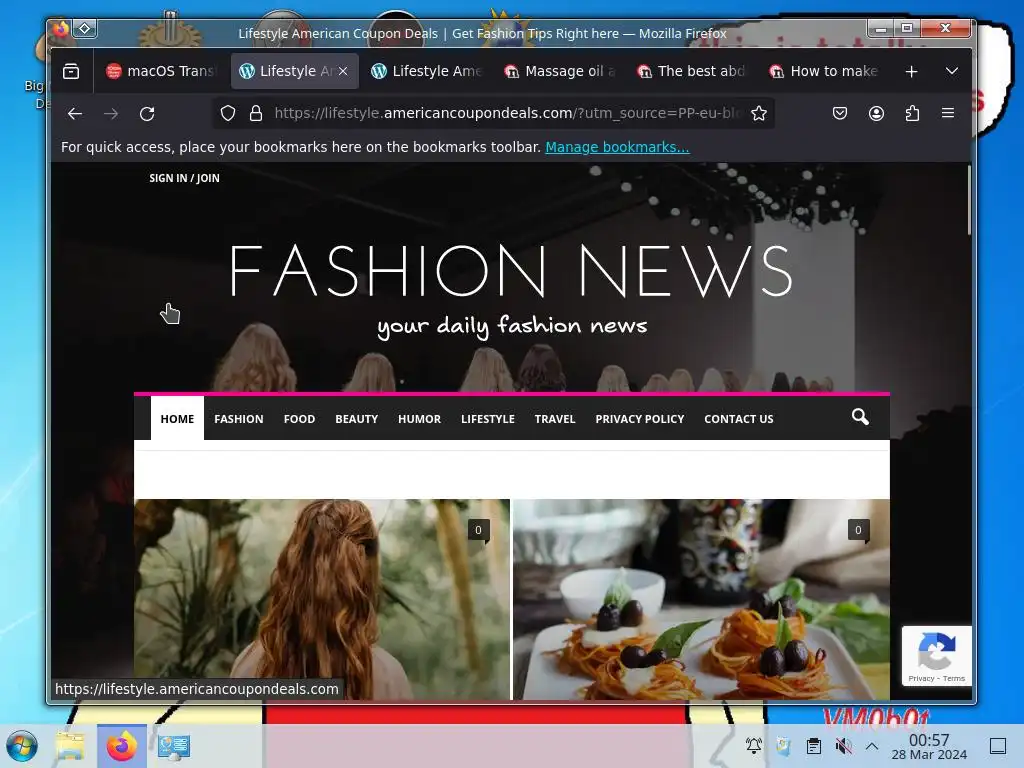Open the BEAUTY category menu
Viewport: 1024px width, 768px height.
tap(357, 419)
